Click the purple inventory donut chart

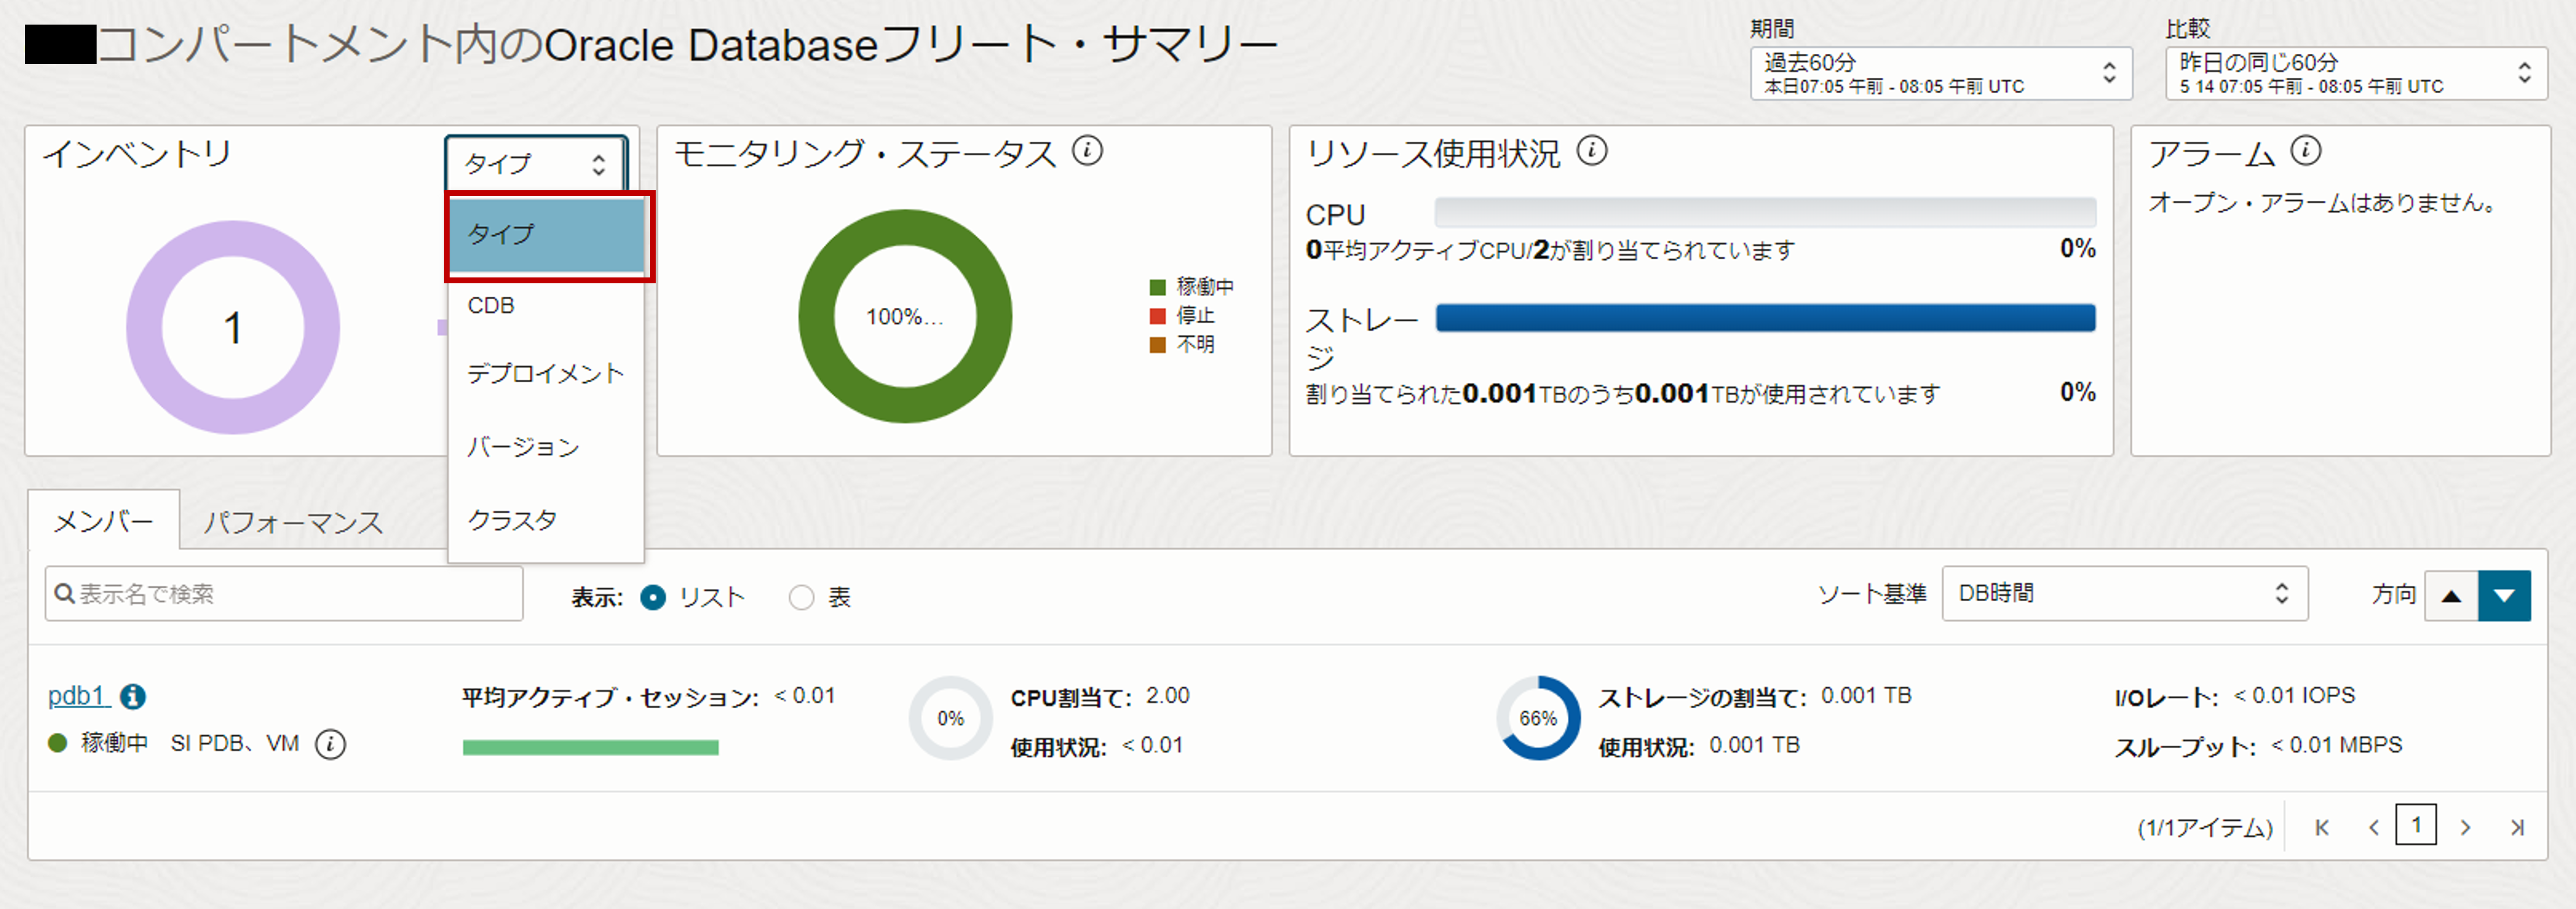(233, 328)
